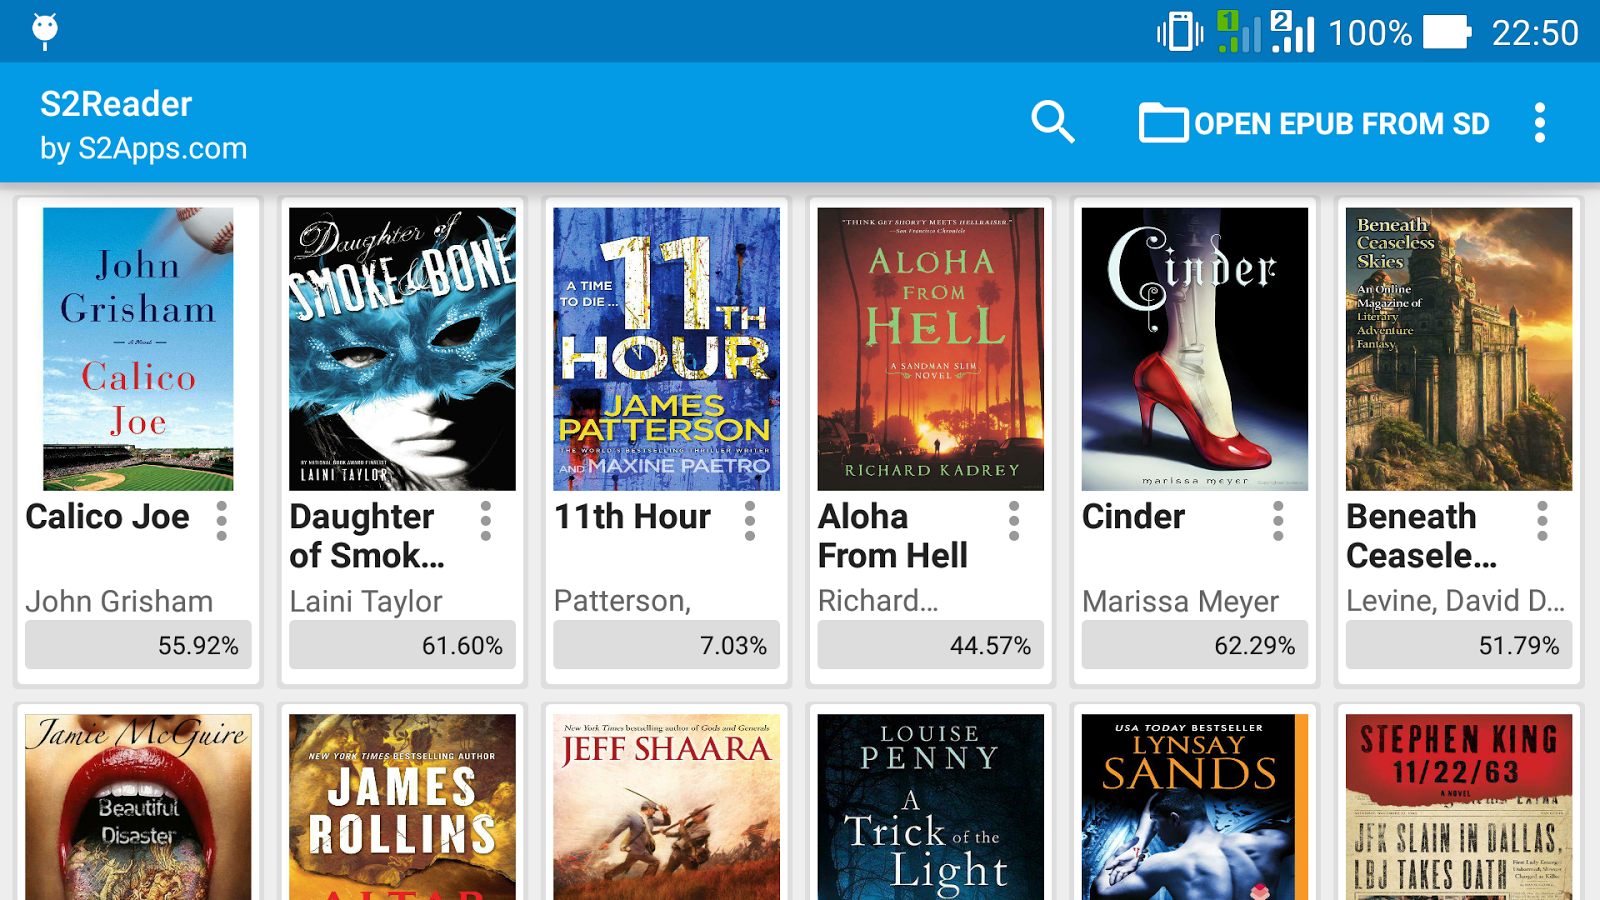Viewport: 1600px width, 900px height.
Task: Tap author name Laini Taylor
Action: click(366, 601)
